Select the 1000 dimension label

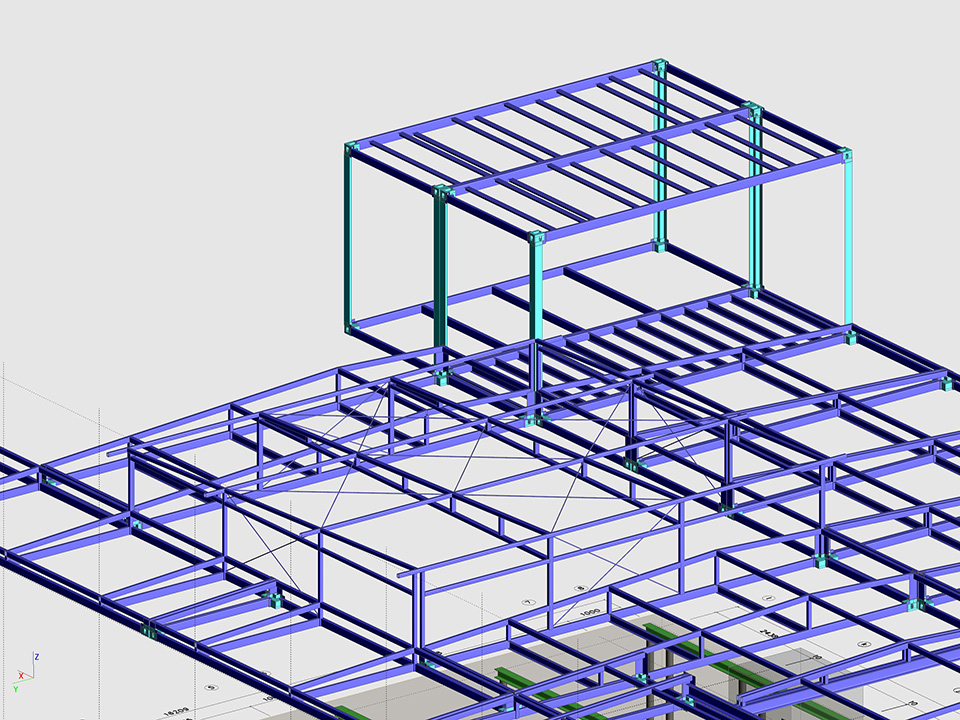tap(591, 612)
